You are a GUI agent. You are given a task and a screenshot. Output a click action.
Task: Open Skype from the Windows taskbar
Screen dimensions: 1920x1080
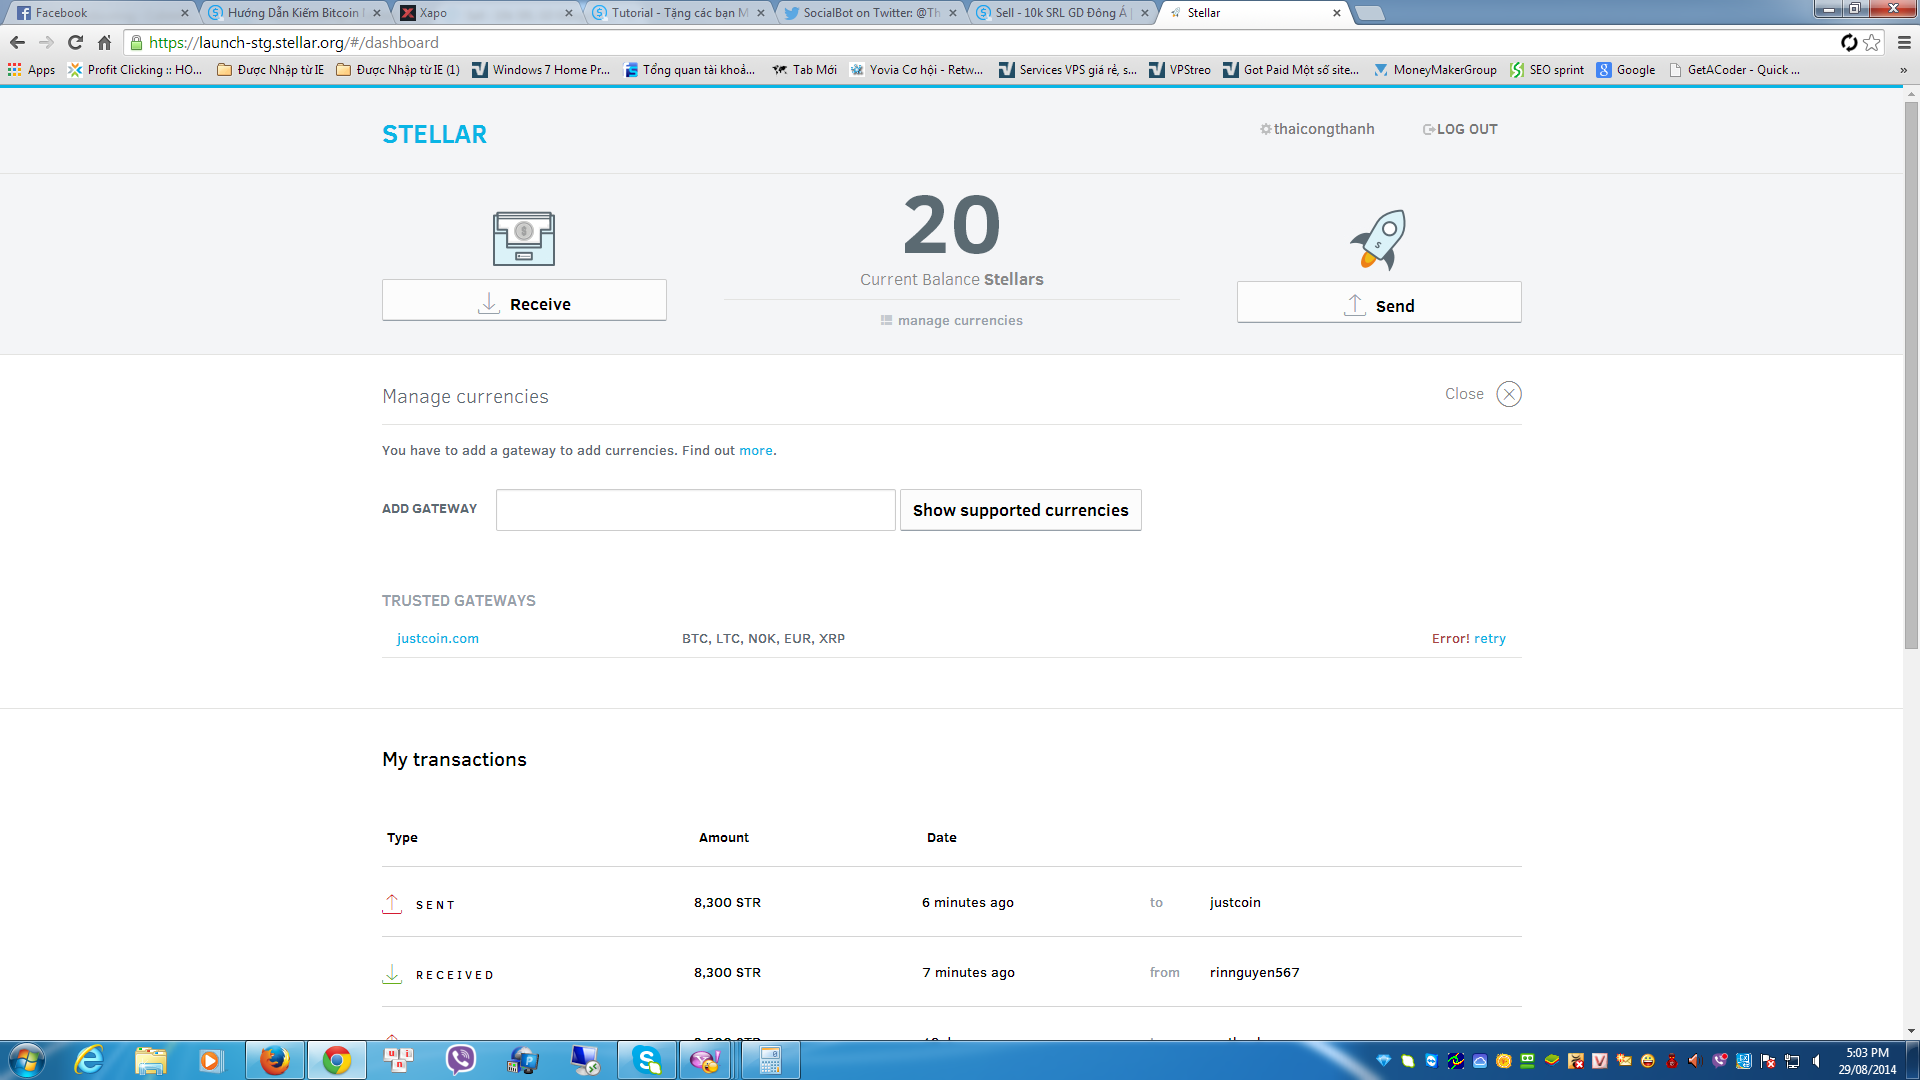pyautogui.click(x=647, y=1060)
